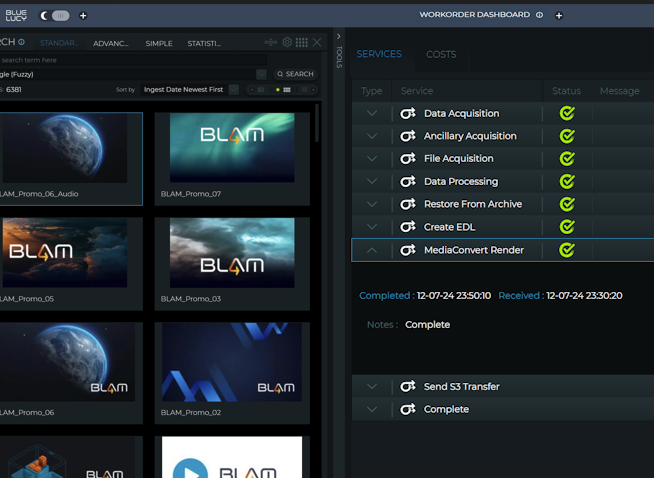
Task: Click Ancillary Acquisition green status check
Action: [567, 136]
